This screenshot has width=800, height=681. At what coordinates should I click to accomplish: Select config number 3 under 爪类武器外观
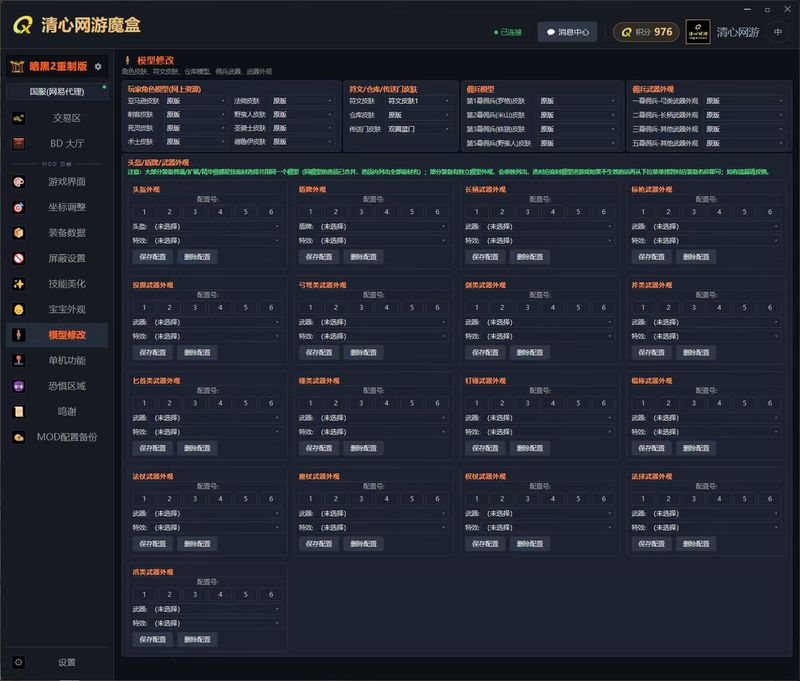pyautogui.click(x=195, y=594)
